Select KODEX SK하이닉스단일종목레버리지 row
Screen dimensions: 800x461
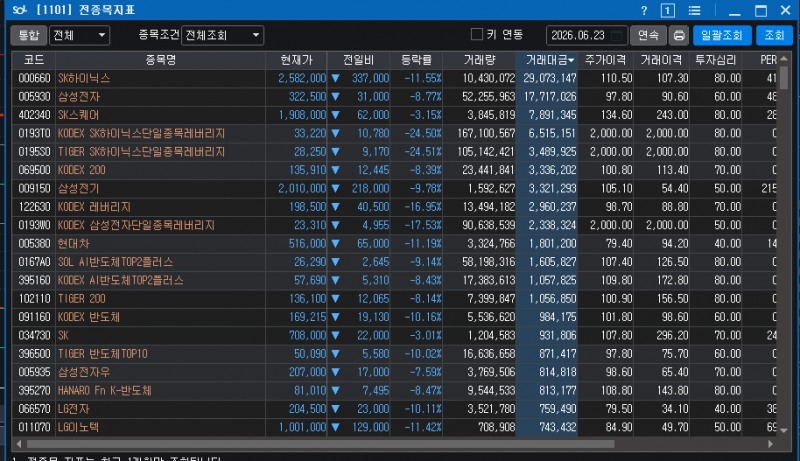click(141, 134)
